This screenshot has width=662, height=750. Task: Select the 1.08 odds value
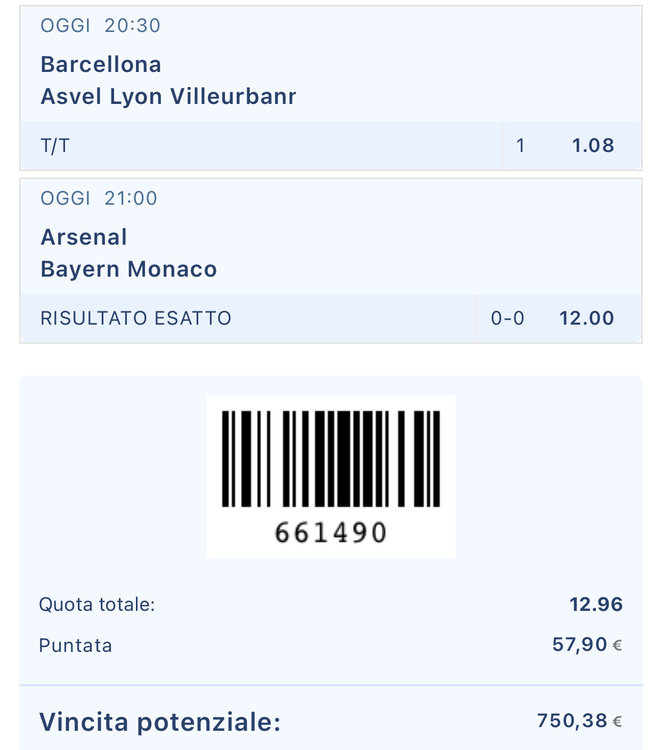[x=592, y=146]
